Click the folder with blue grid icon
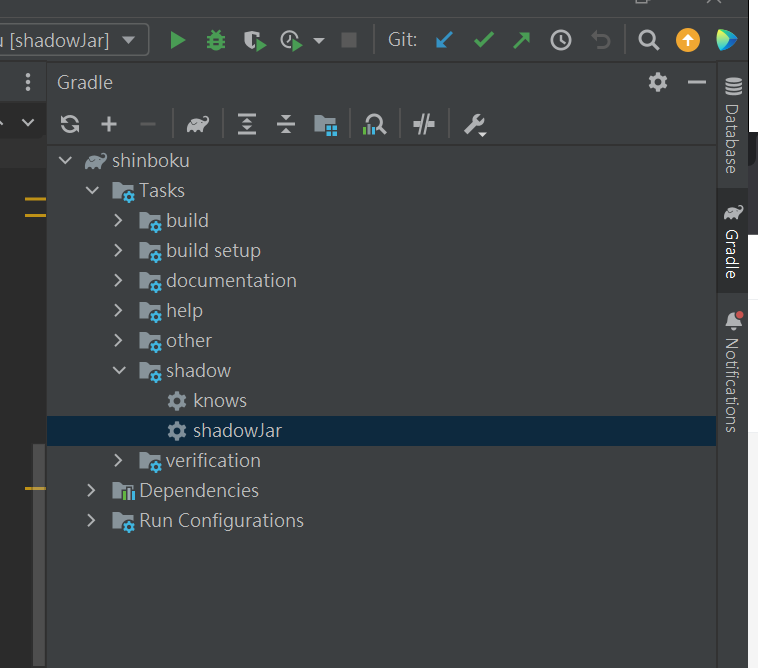Screen dimensions: 758x668 325,125
